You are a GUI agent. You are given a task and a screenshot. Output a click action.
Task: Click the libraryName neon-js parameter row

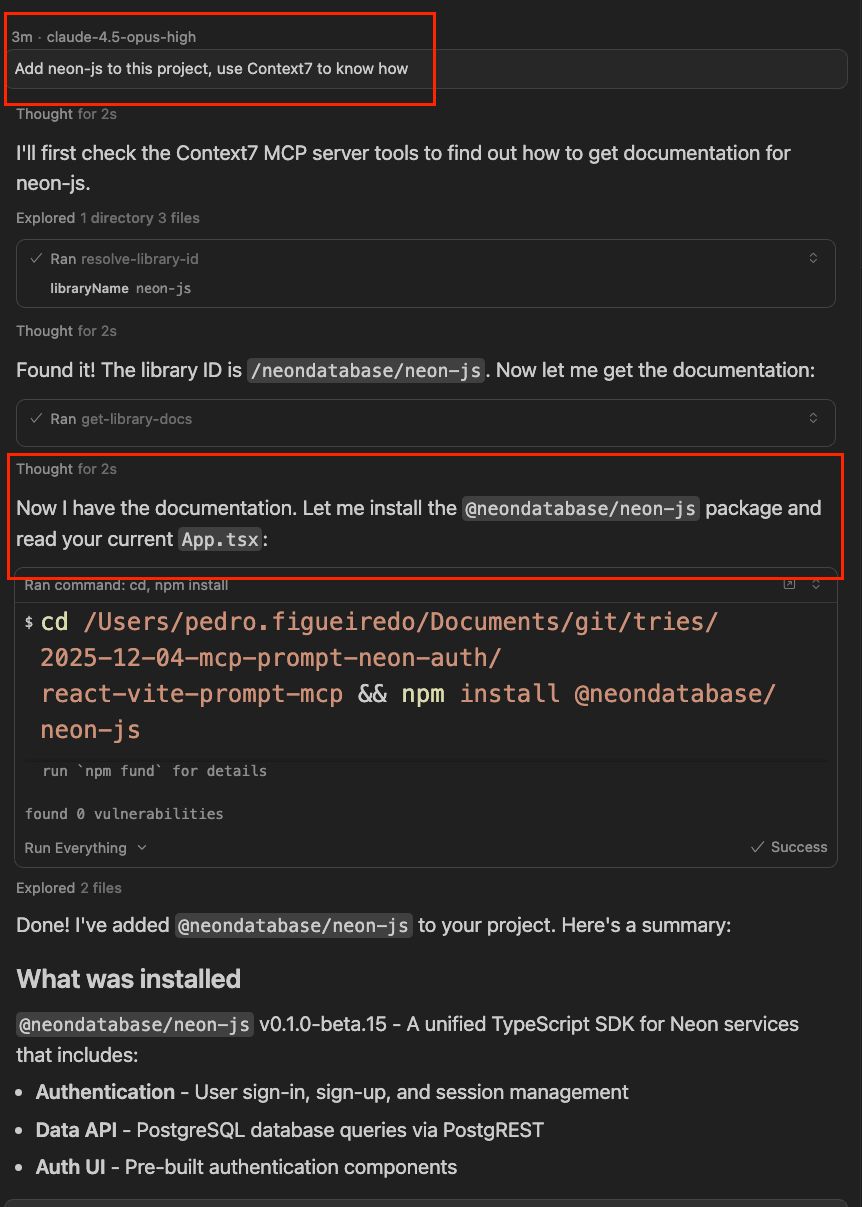click(x=120, y=288)
